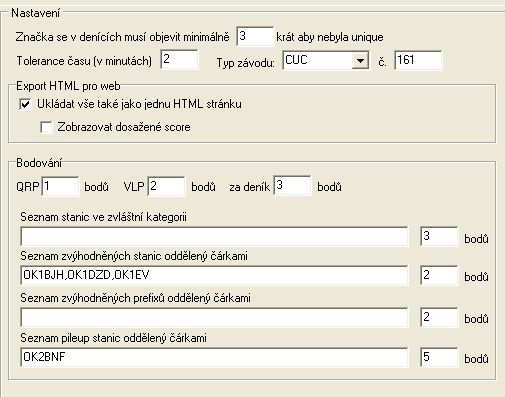Viewport: 505px width, 397px height.
Task: Click the Ukládat vše HTML stránku label
Action: [139, 104]
